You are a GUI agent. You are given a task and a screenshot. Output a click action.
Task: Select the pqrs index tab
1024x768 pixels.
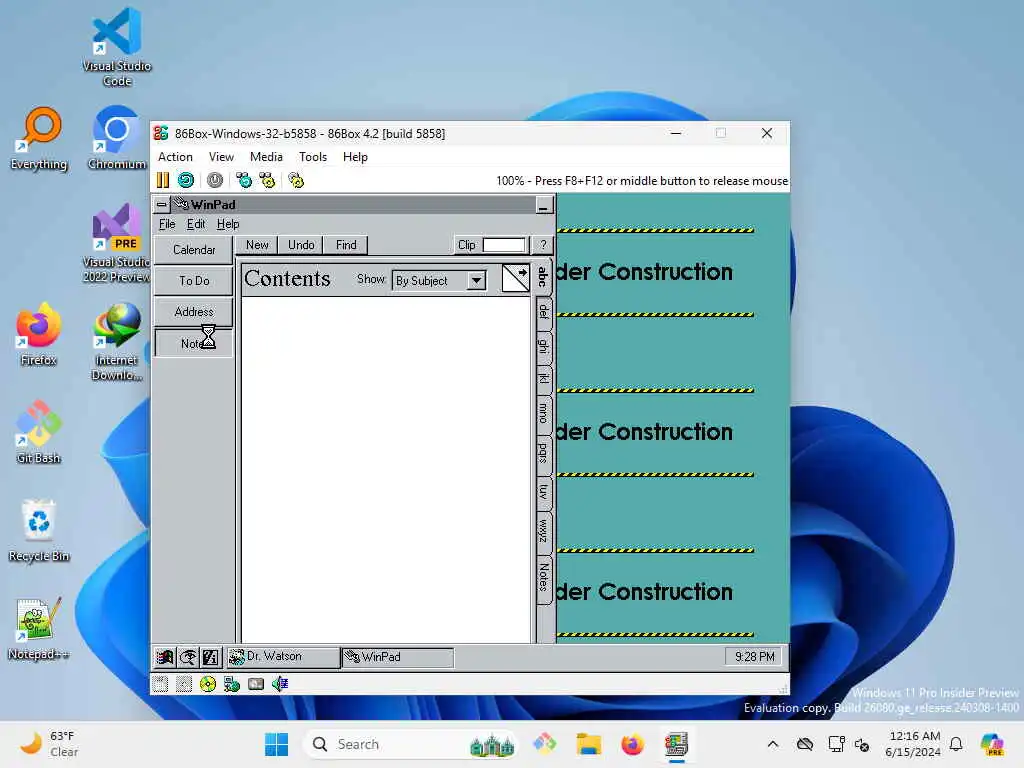(x=543, y=453)
